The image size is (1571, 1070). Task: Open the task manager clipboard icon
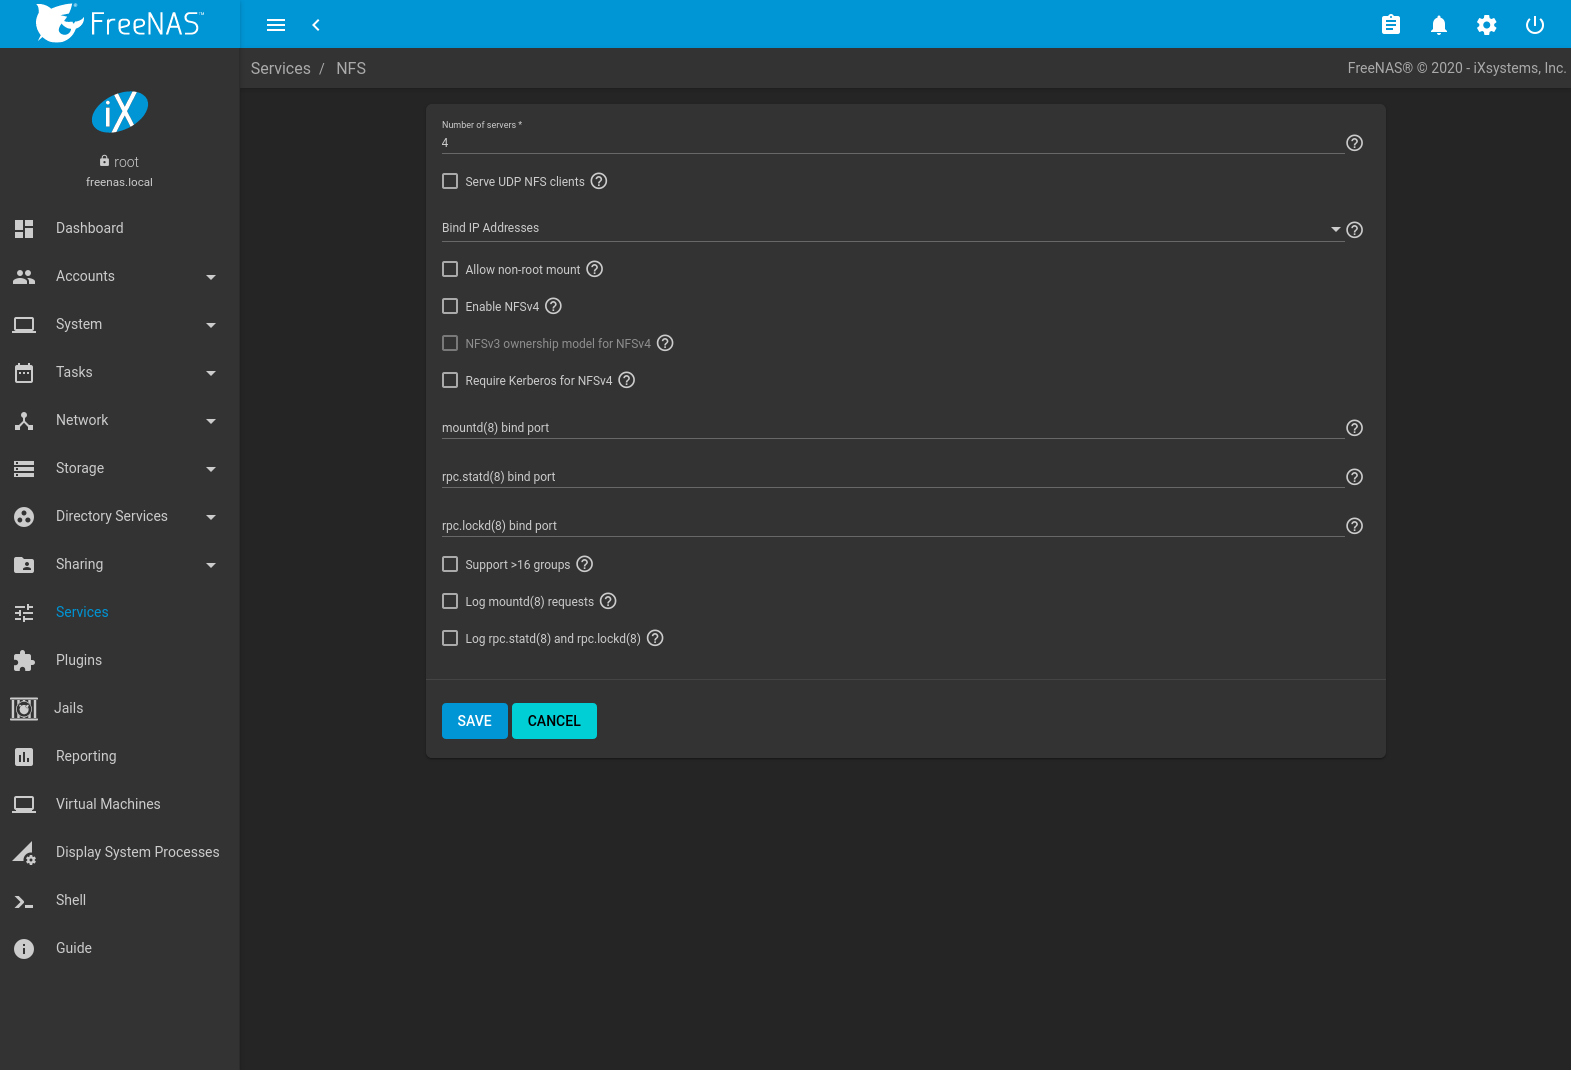(1390, 25)
